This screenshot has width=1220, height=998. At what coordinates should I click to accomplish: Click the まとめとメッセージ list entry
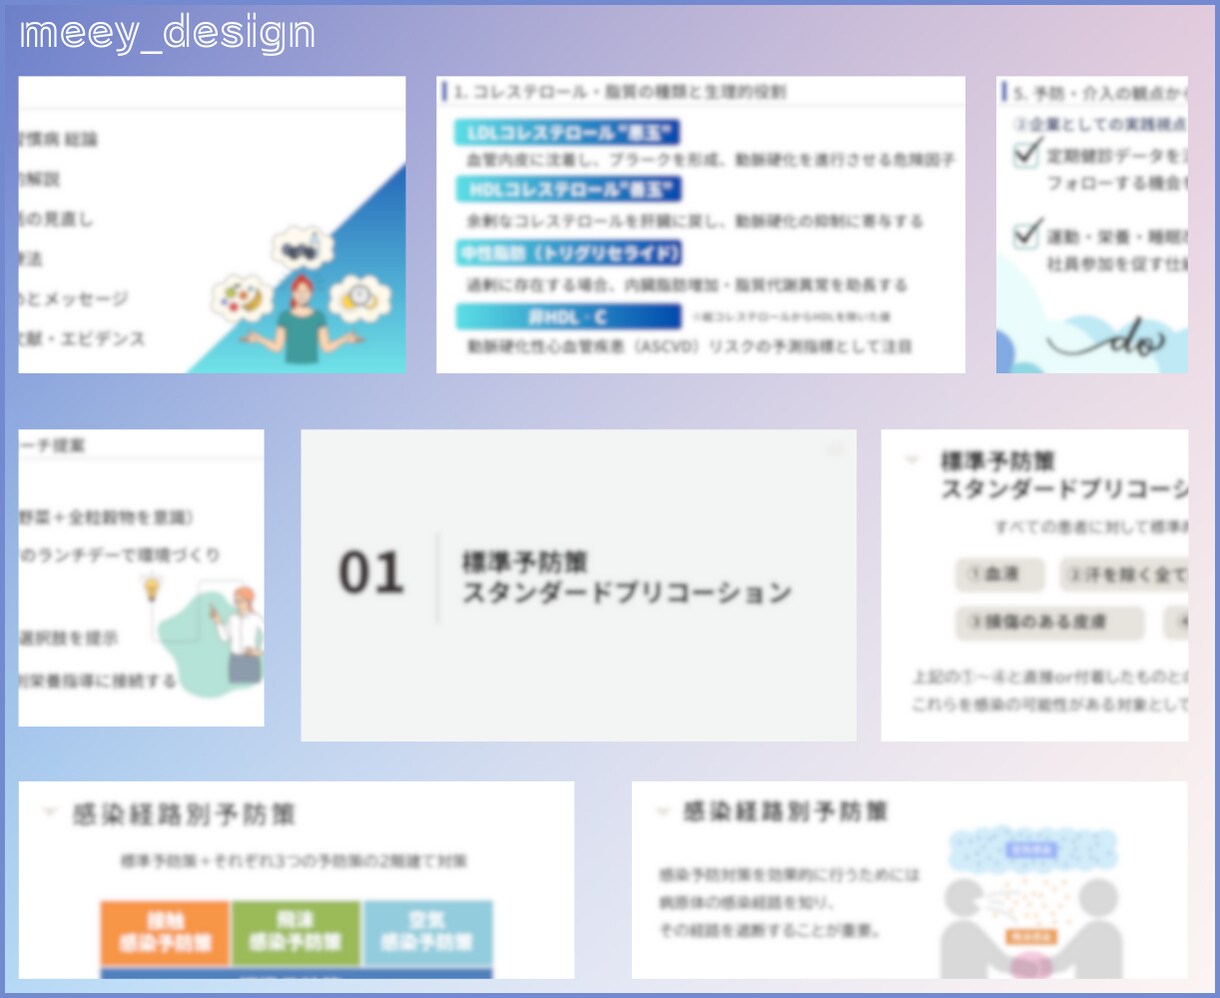(x=74, y=299)
